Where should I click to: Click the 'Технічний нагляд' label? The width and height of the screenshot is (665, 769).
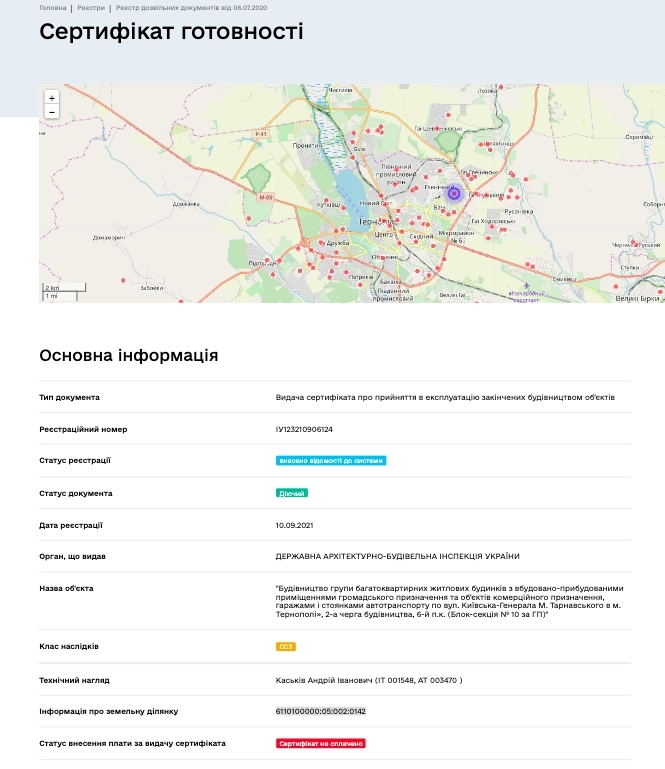(74, 680)
